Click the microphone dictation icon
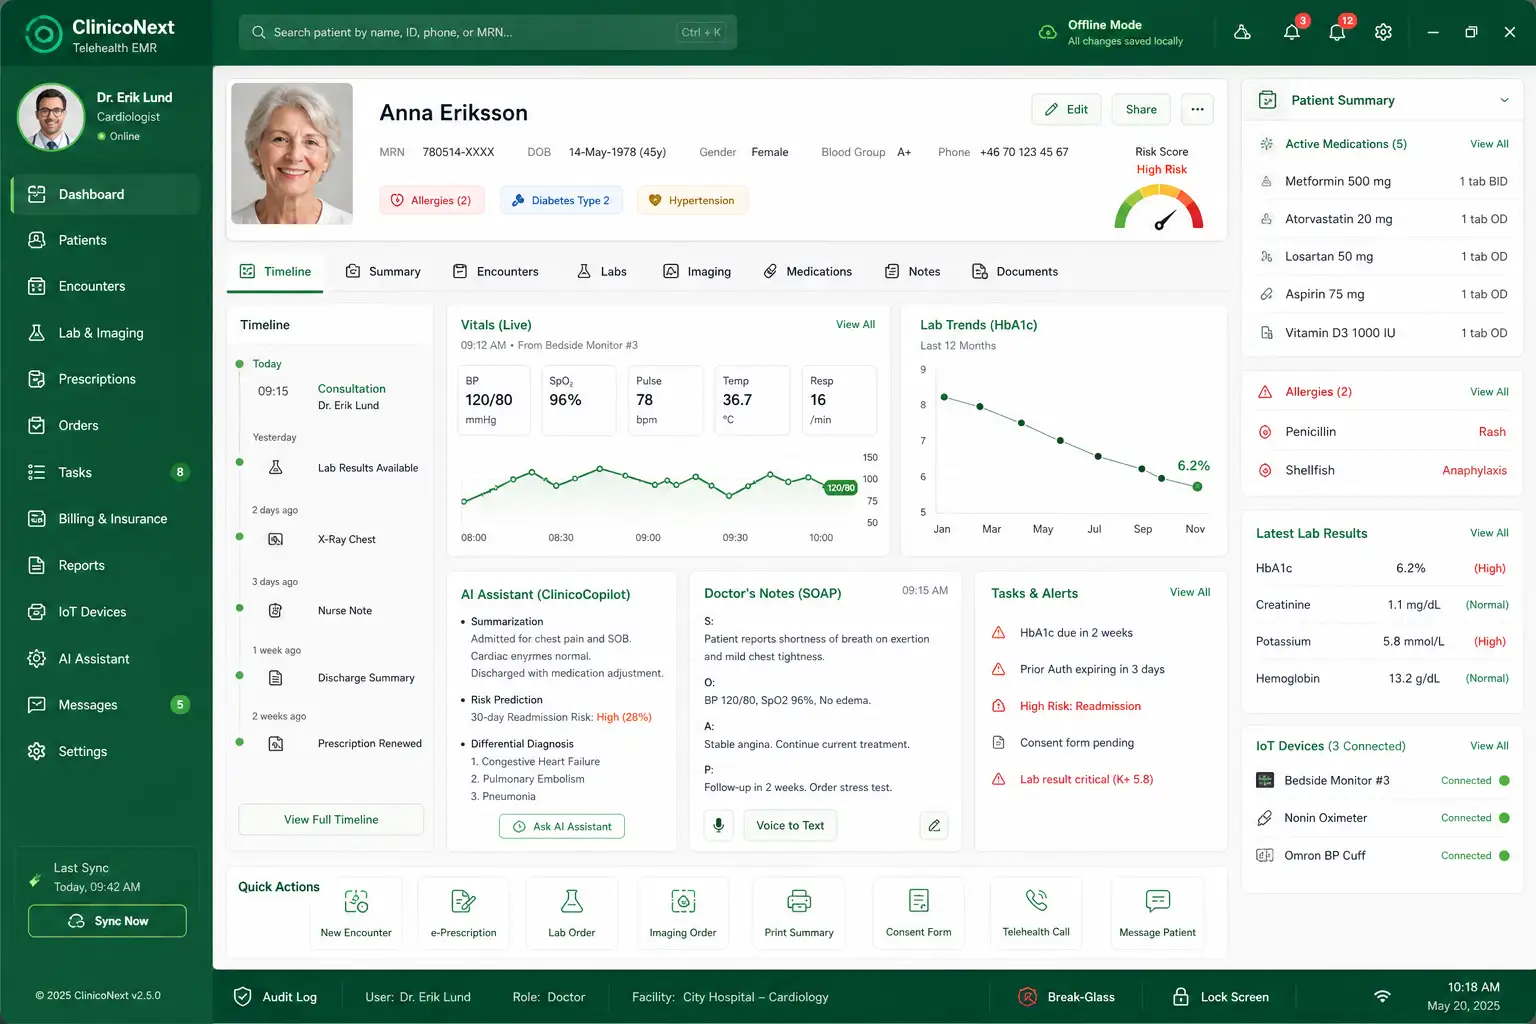Viewport: 1536px width, 1024px height. pos(718,825)
